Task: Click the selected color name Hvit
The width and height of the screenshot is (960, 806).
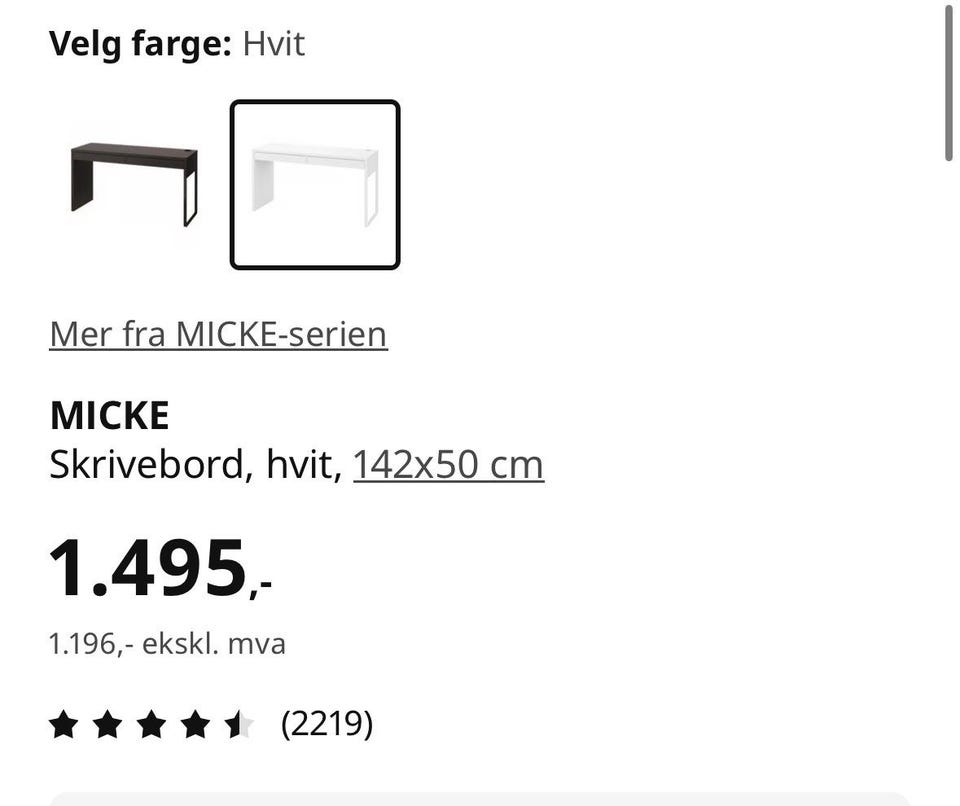Action: click(273, 44)
